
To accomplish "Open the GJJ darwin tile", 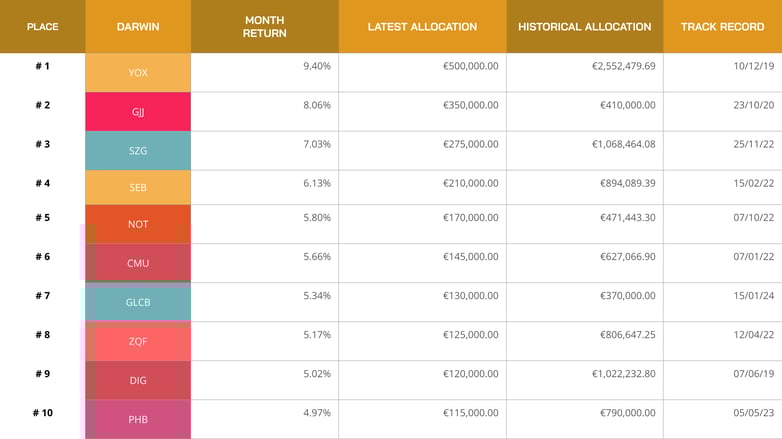I will point(138,111).
